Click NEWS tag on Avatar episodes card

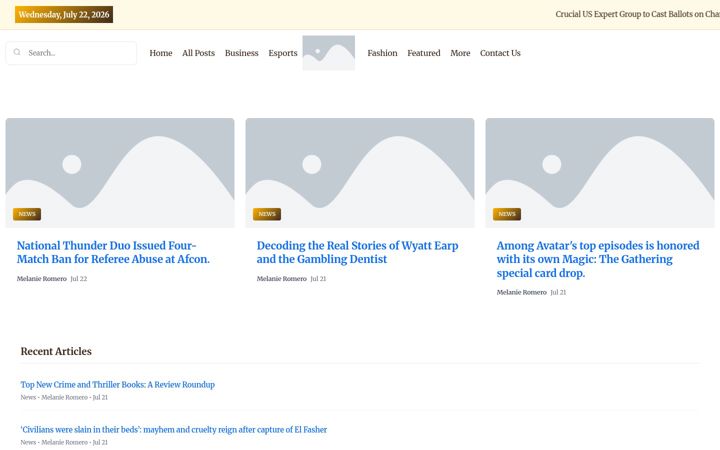[x=507, y=214]
